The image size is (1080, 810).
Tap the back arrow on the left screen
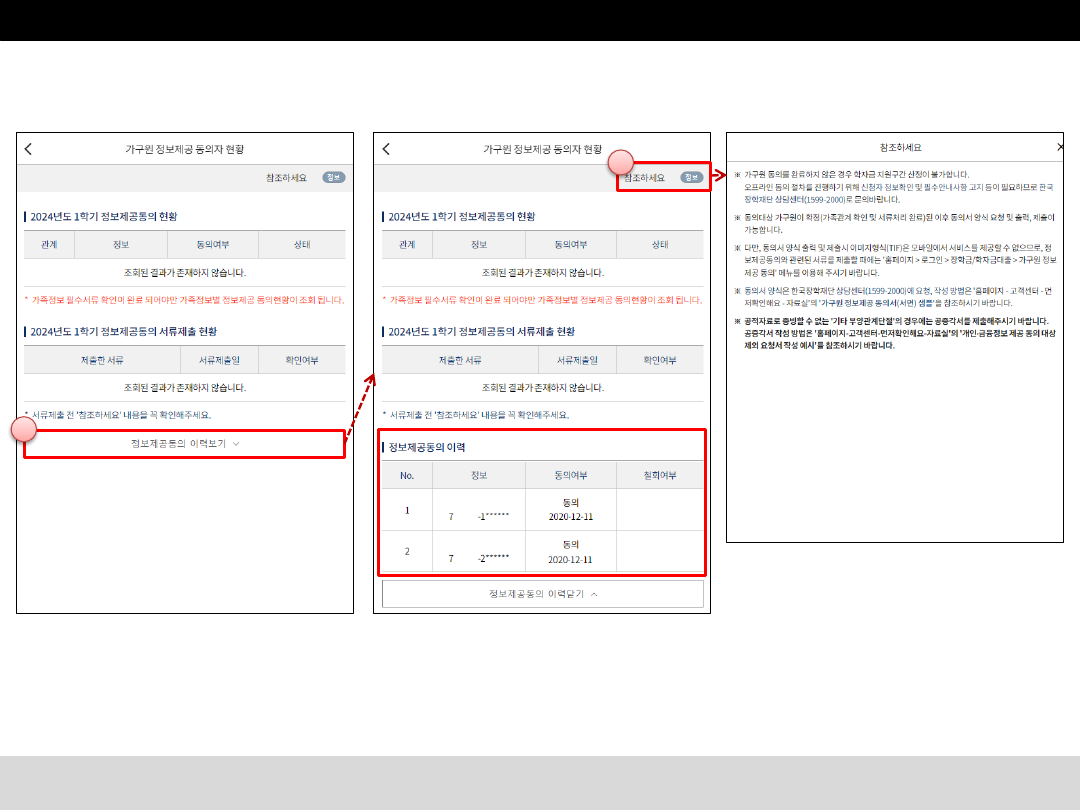[28, 149]
